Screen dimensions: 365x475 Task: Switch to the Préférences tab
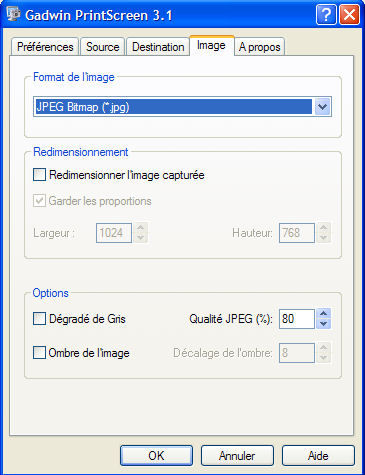pyautogui.click(x=45, y=47)
